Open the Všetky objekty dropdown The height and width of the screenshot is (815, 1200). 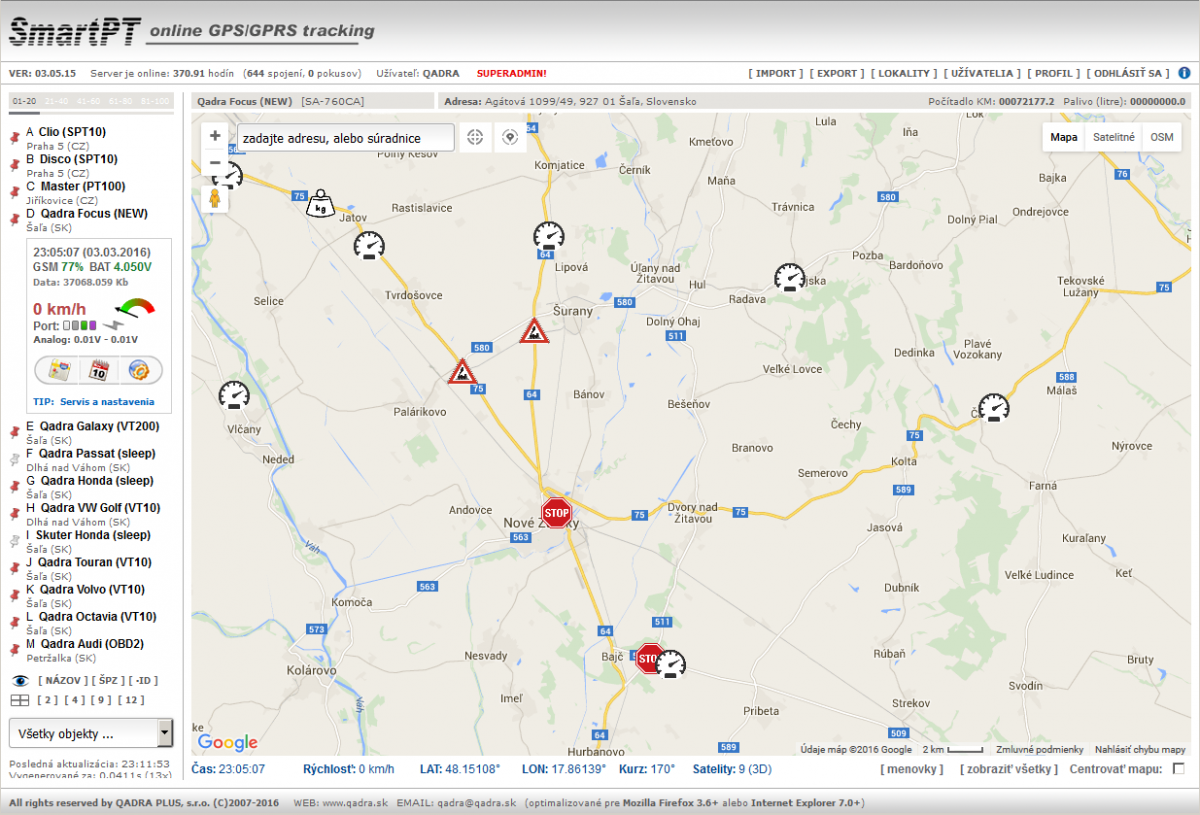[x=91, y=733]
